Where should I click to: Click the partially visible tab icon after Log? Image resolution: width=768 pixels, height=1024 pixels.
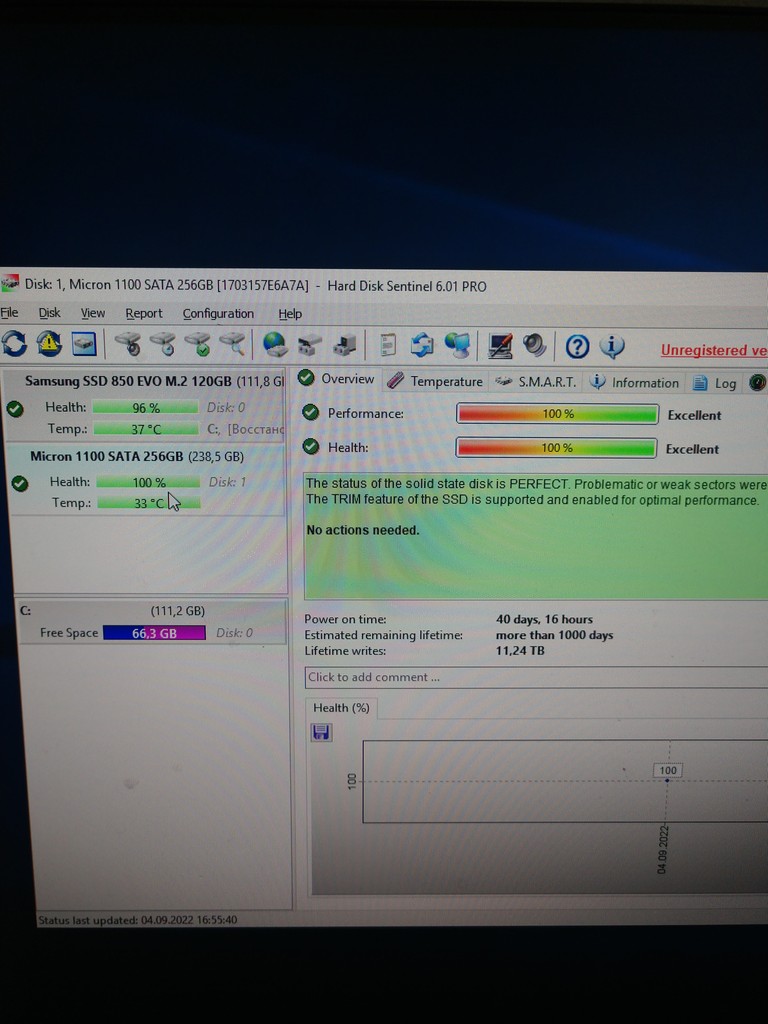coord(758,383)
